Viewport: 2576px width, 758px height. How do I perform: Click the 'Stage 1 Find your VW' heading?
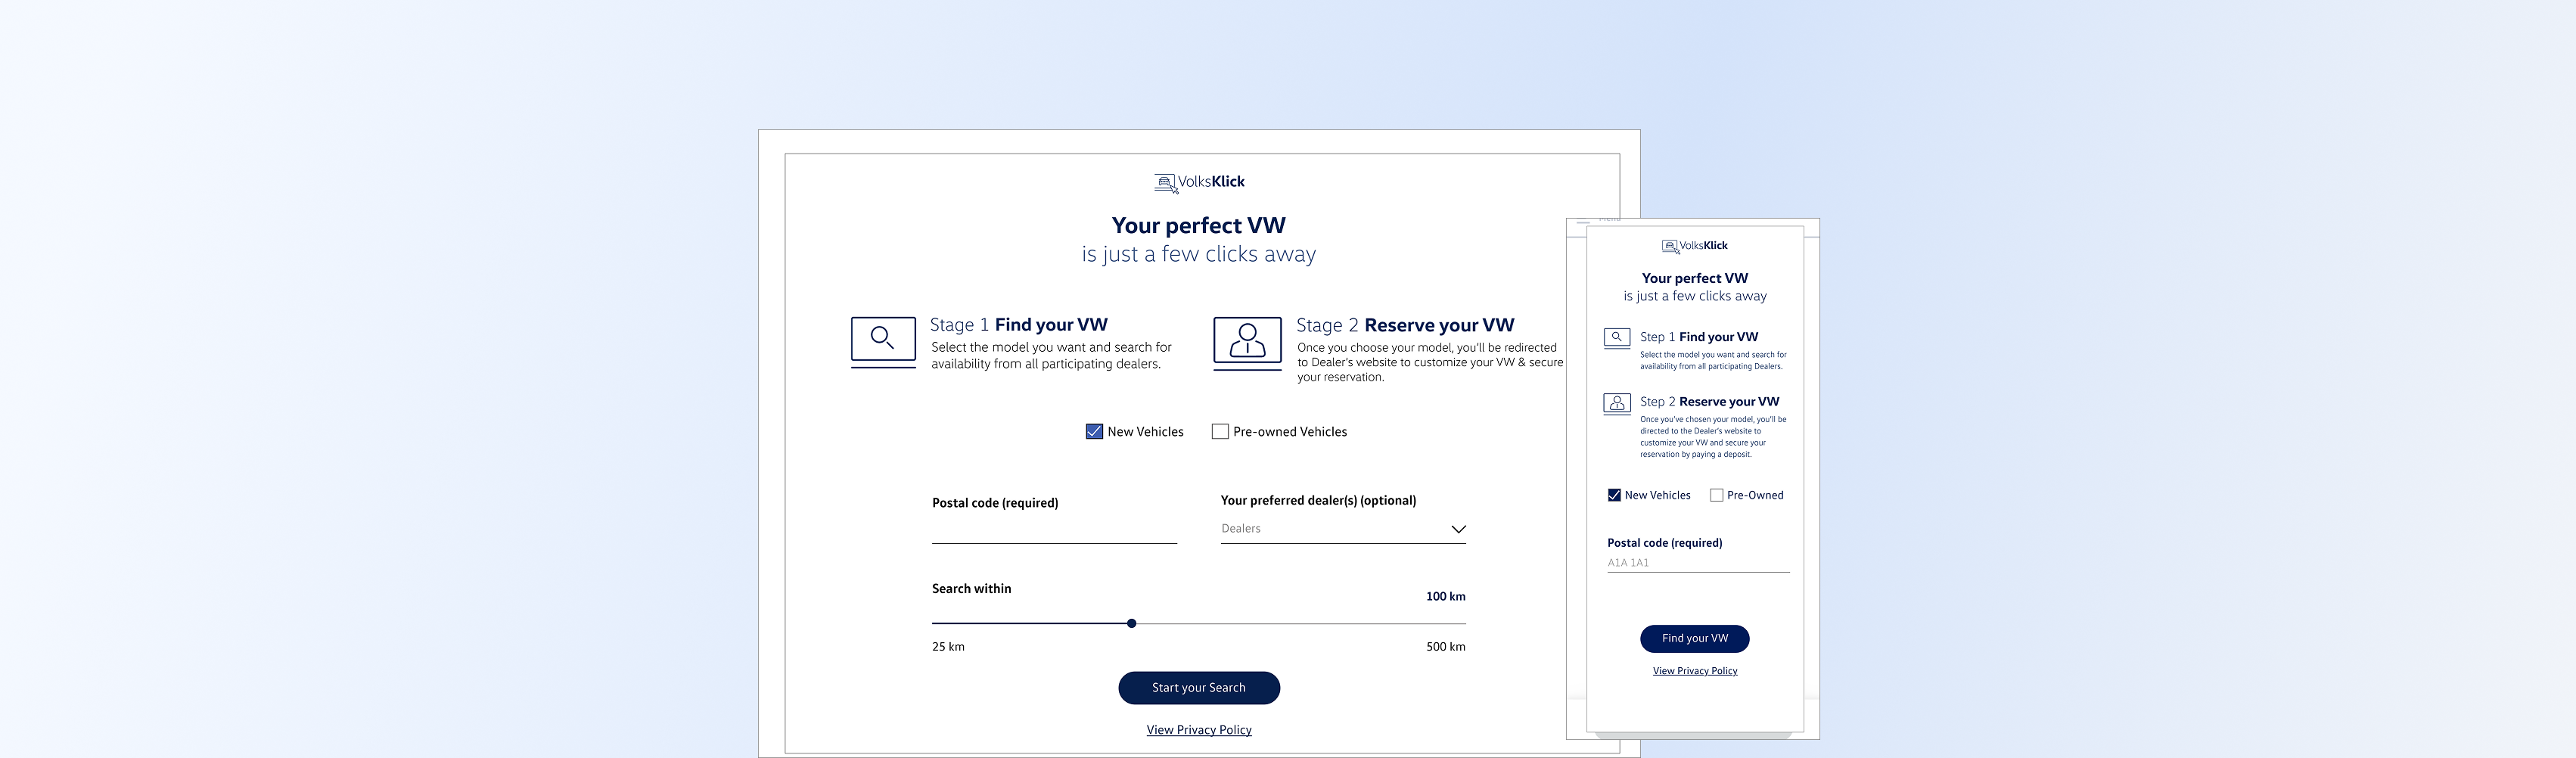[1019, 325]
